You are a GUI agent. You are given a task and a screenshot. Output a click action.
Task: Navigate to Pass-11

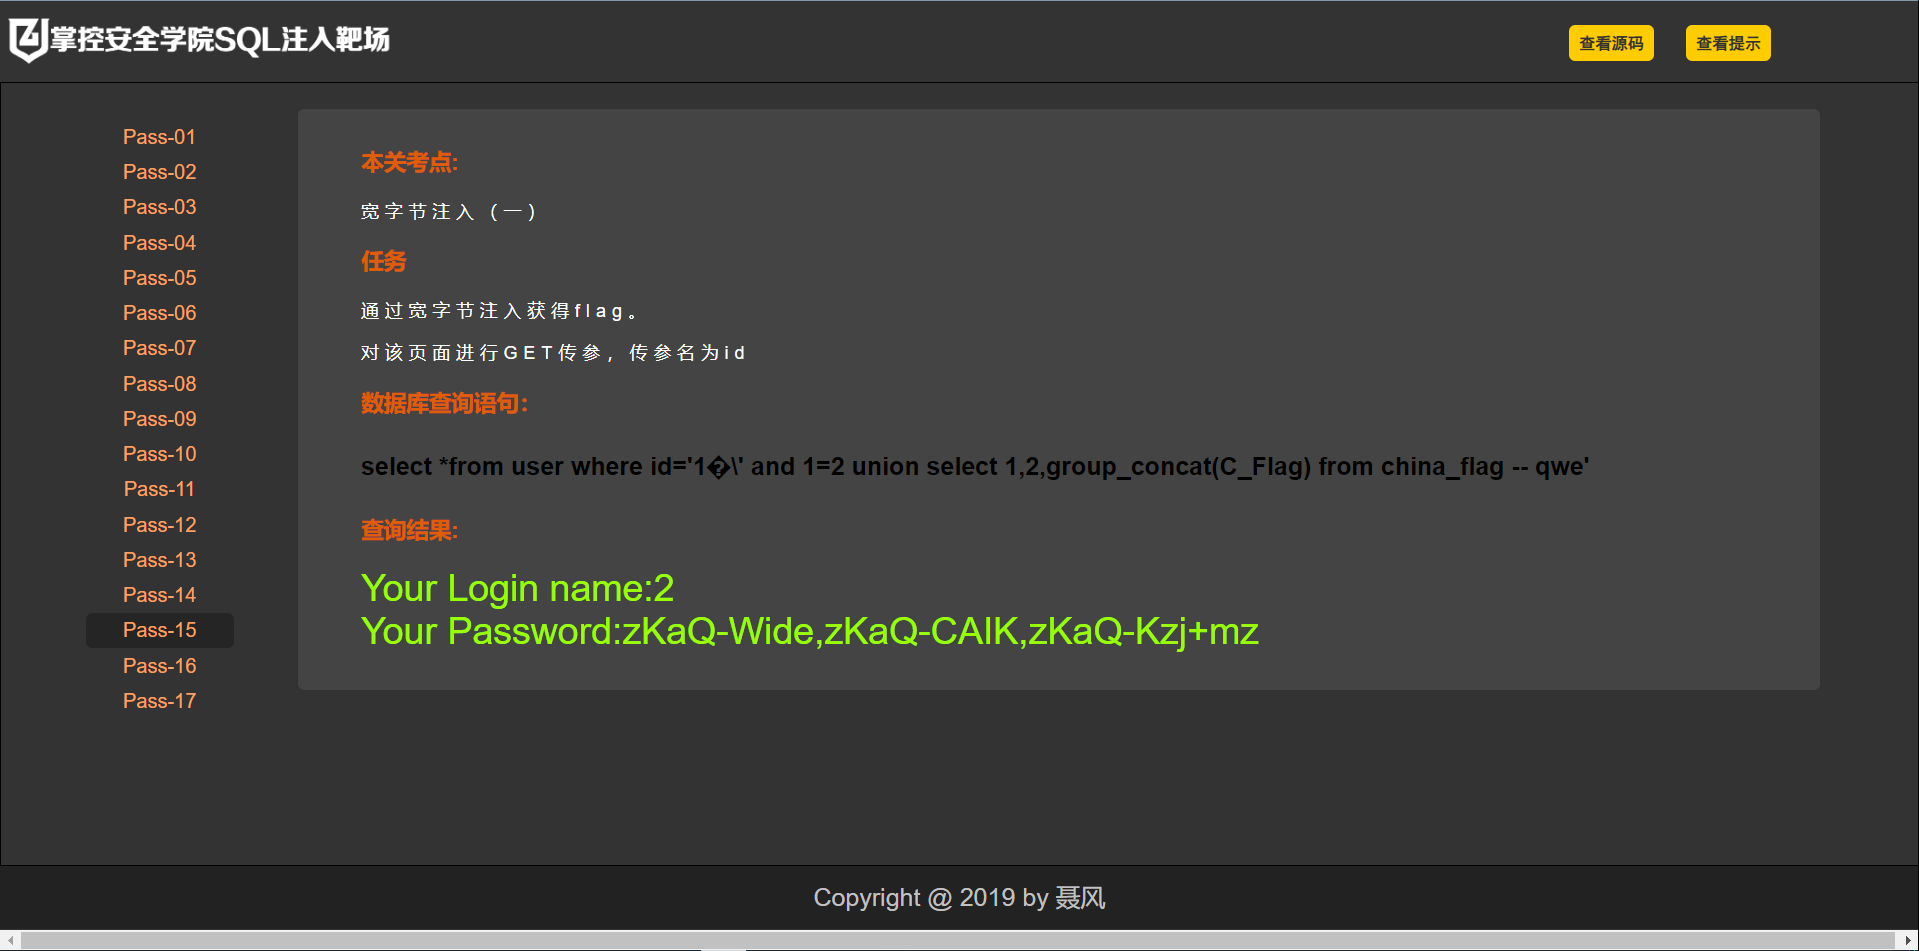(160, 489)
